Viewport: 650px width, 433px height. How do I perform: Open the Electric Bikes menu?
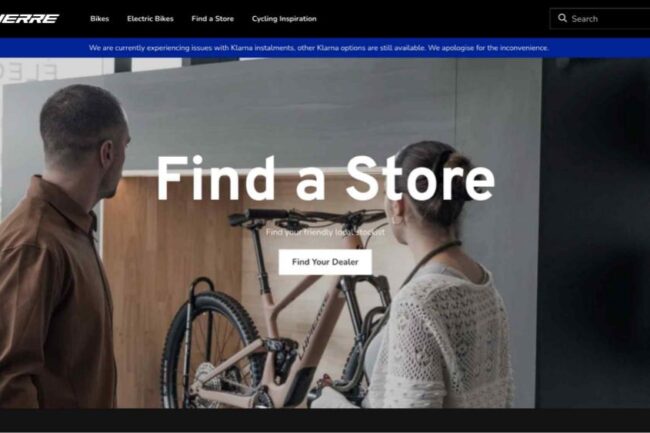[x=150, y=19]
